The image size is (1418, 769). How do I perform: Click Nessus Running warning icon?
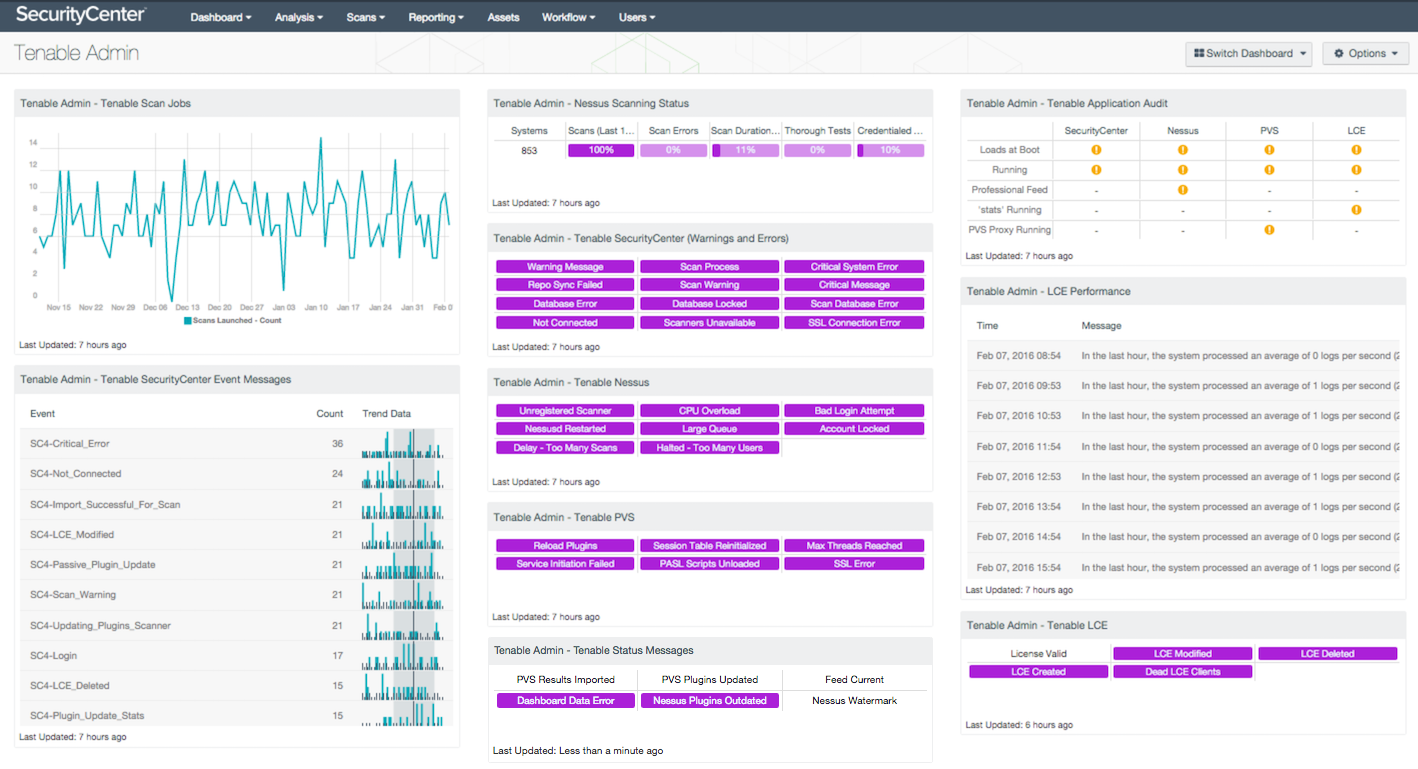click(1183, 170)
